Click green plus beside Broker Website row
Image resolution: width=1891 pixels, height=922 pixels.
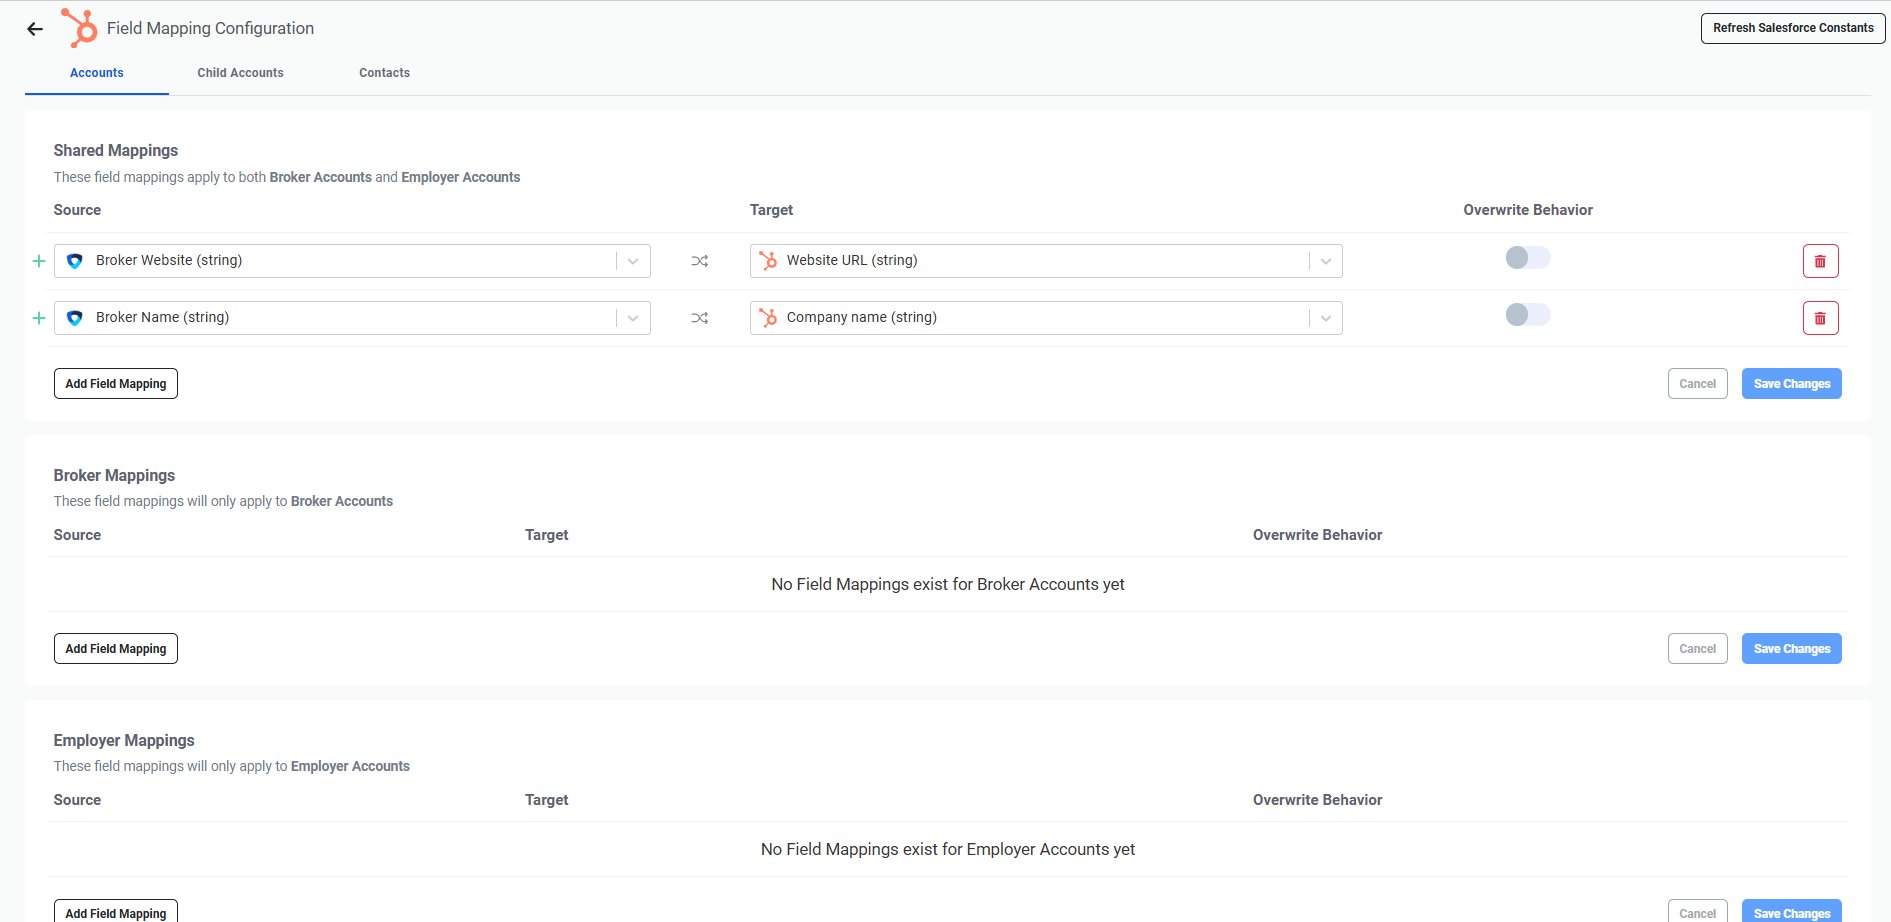39,261
